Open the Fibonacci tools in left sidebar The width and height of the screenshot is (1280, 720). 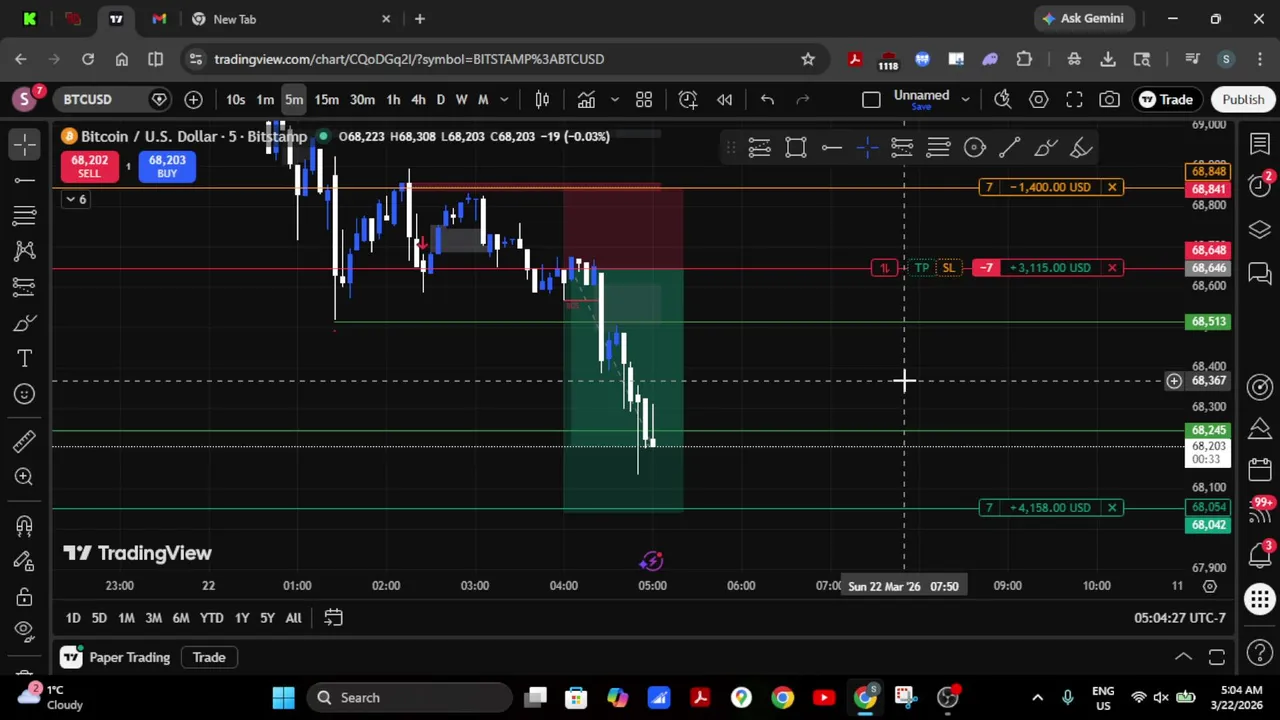tap(25, 215)
